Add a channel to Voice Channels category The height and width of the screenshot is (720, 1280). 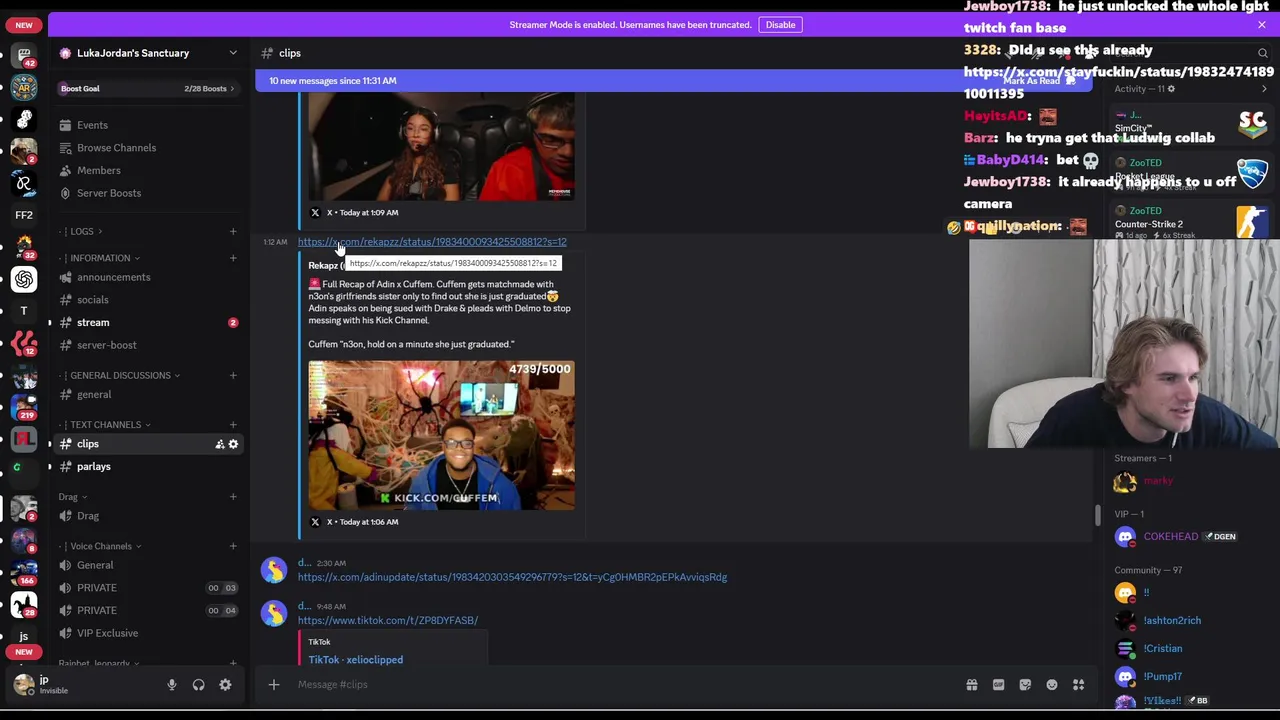[233, 547]
